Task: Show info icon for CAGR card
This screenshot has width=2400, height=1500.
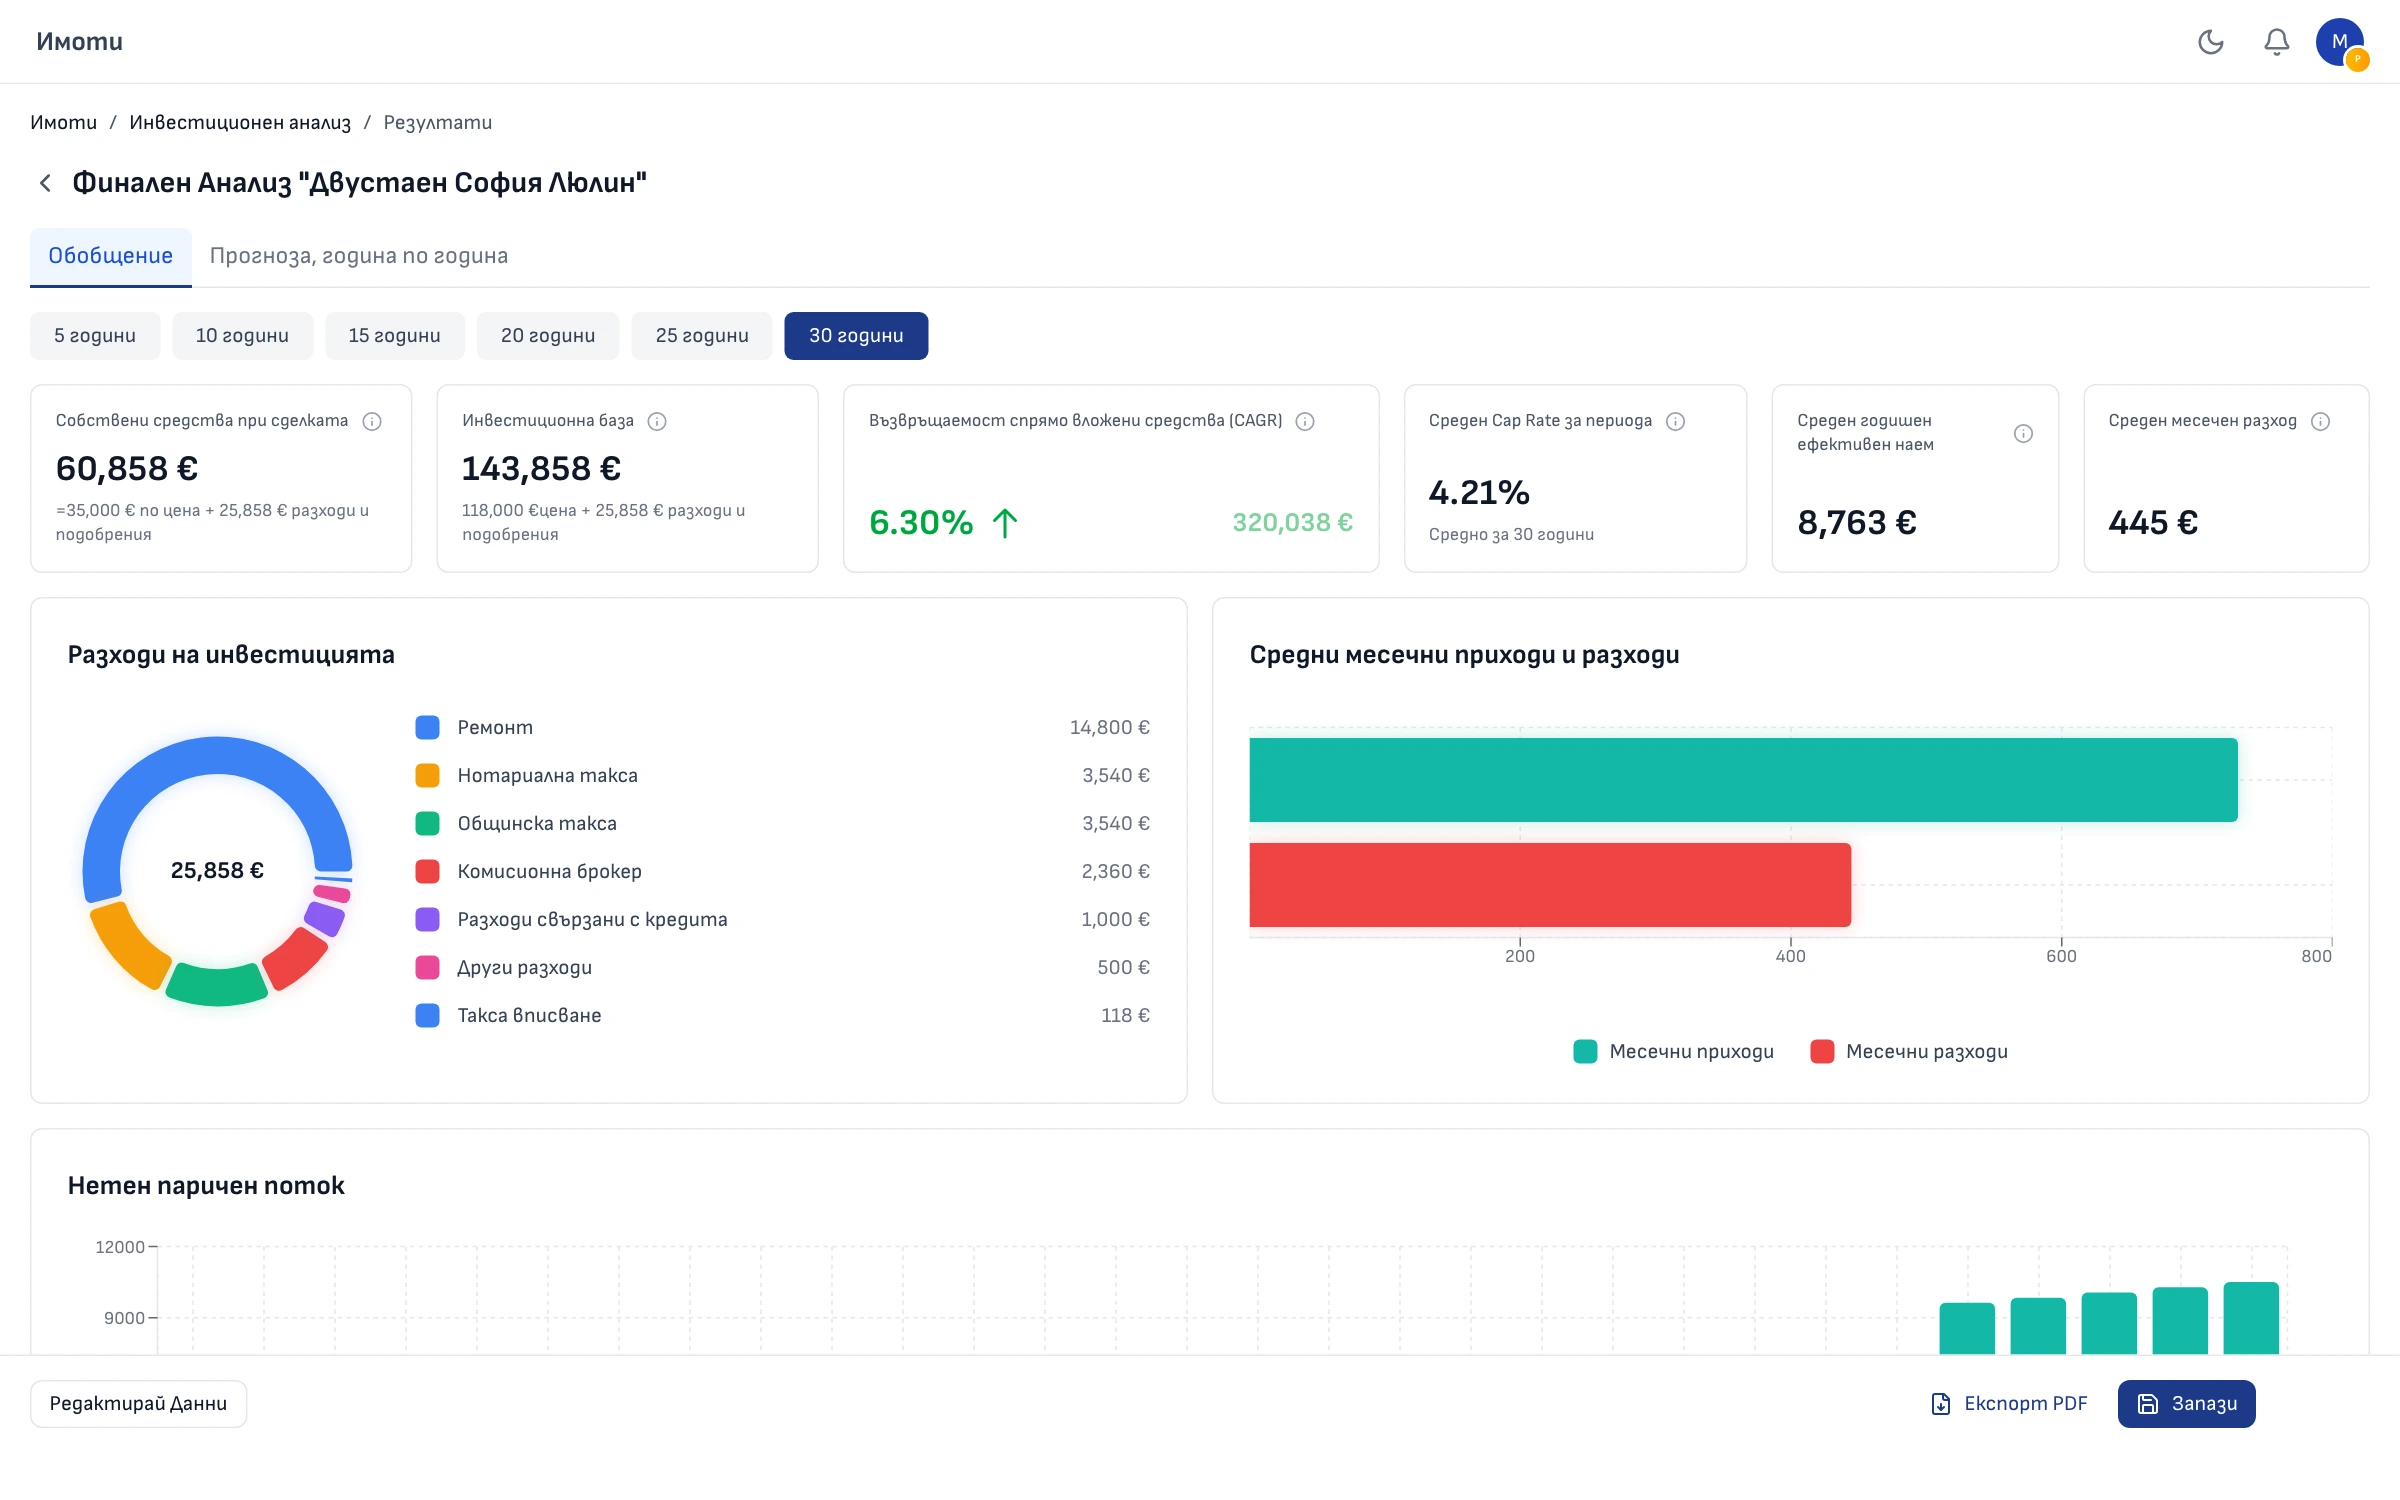Action: tap(1305, 421)
